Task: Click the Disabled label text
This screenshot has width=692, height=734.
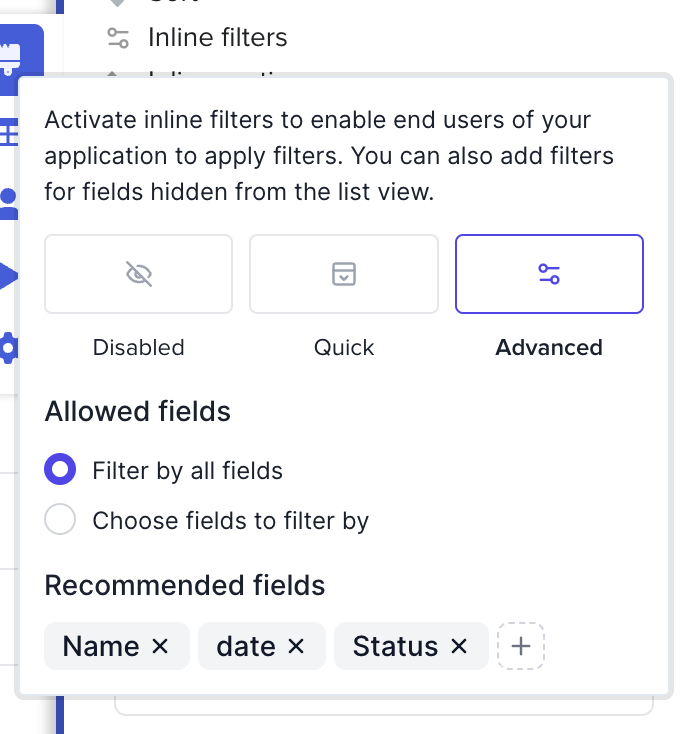Action: click(x=139, y=348)
